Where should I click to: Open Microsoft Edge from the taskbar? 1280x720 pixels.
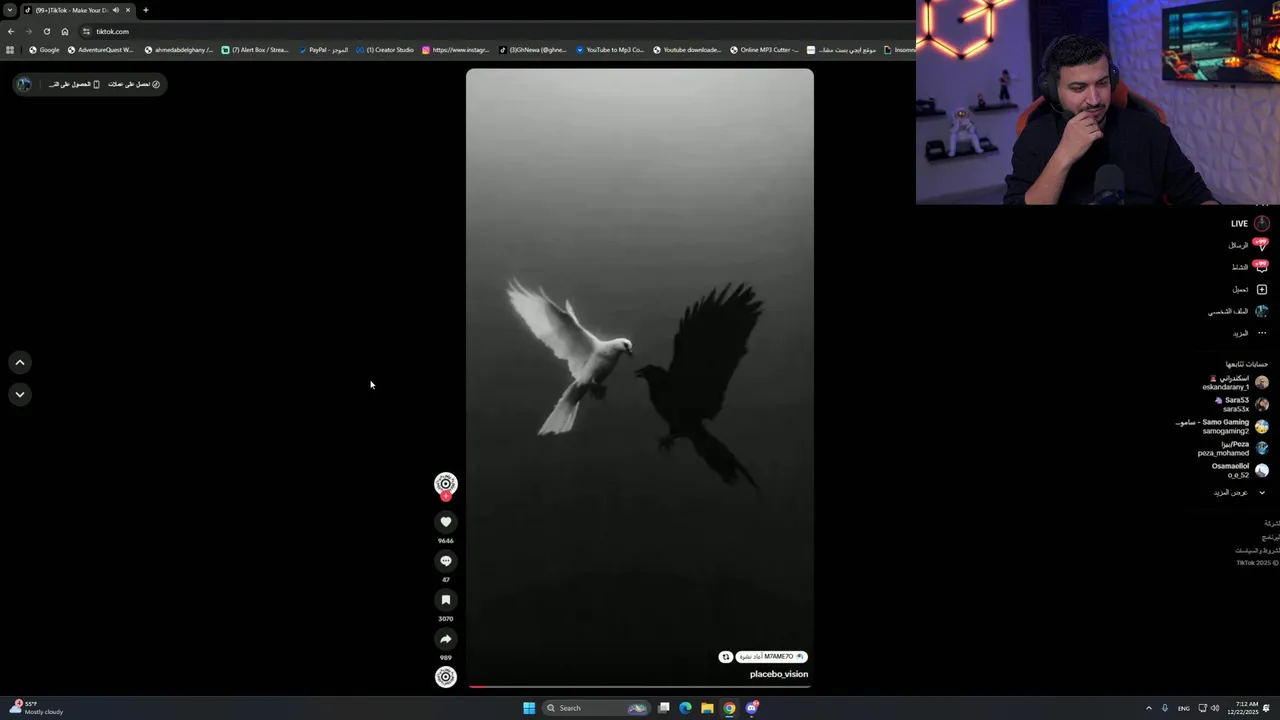[685, 708]
